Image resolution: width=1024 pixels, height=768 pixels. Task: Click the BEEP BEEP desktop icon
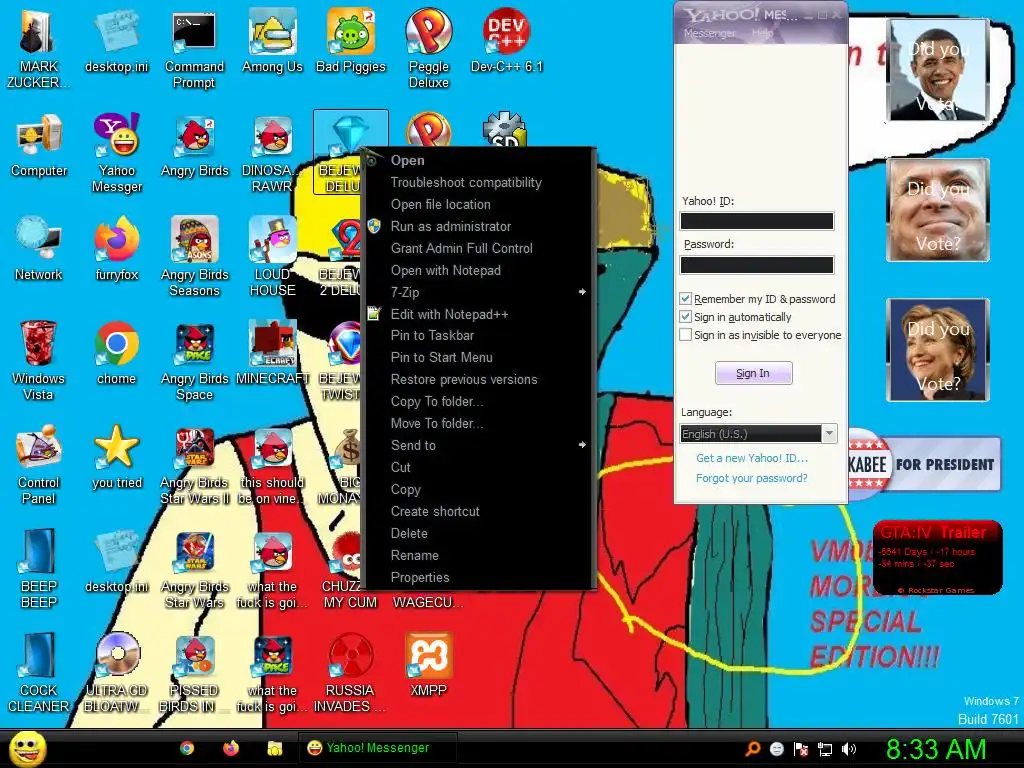click(x=39, y=569)
